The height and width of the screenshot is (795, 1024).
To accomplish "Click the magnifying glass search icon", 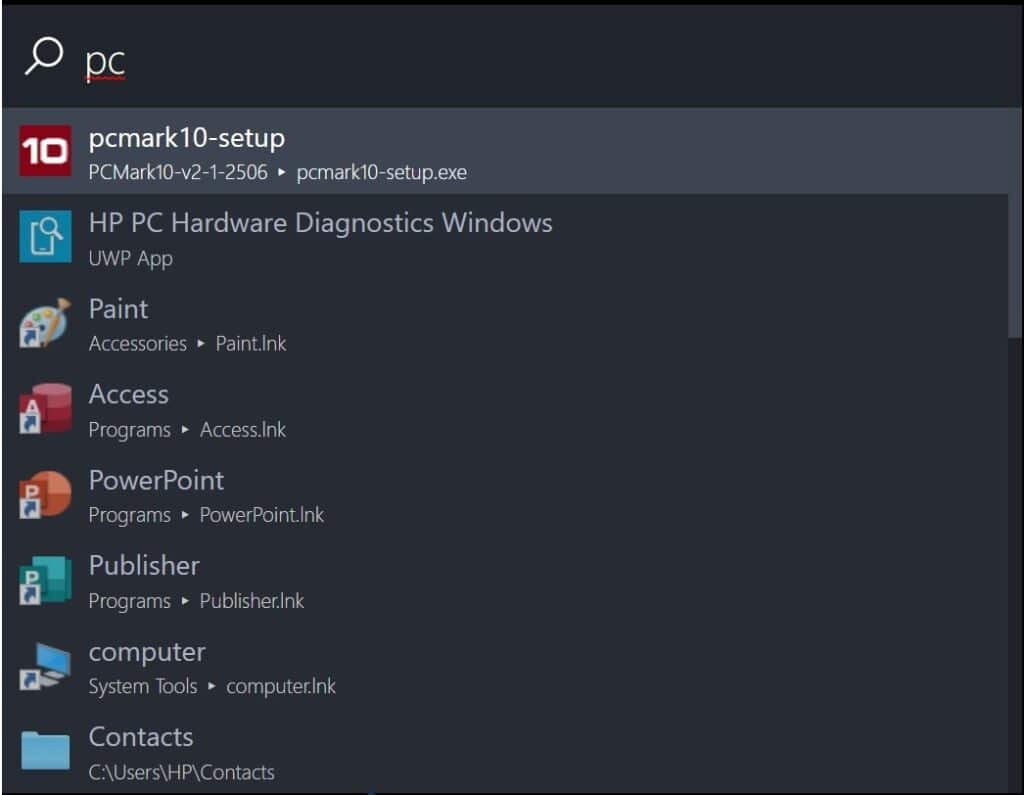I will (40, 58).
